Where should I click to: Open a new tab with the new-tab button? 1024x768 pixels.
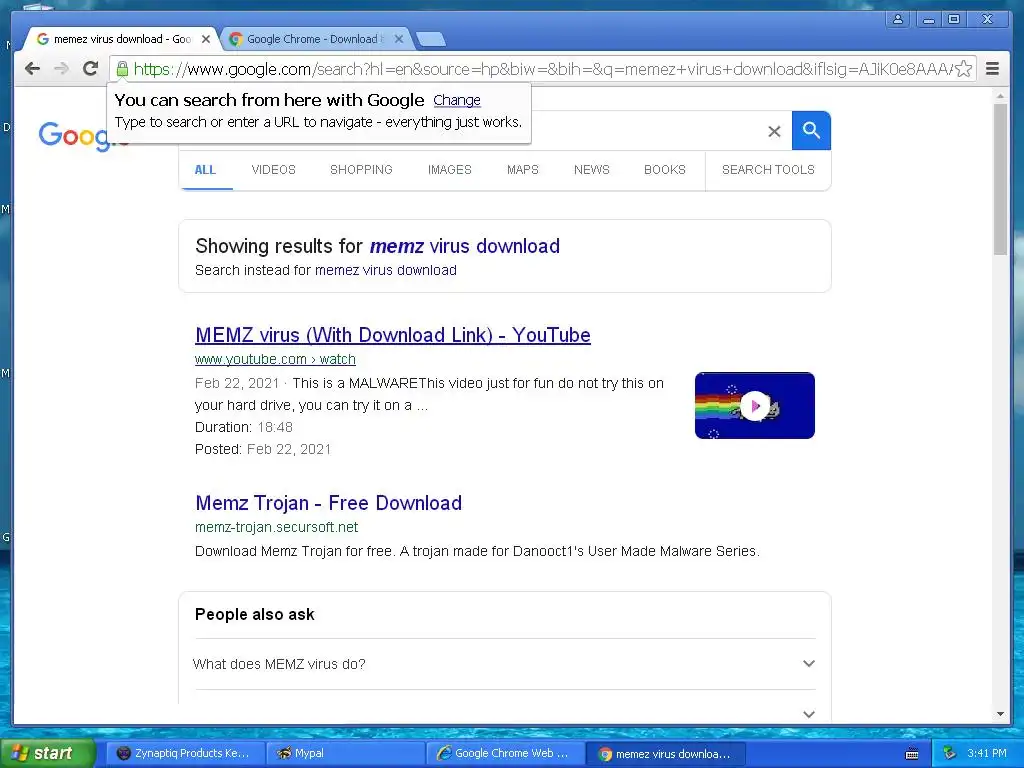coord(430,40)
